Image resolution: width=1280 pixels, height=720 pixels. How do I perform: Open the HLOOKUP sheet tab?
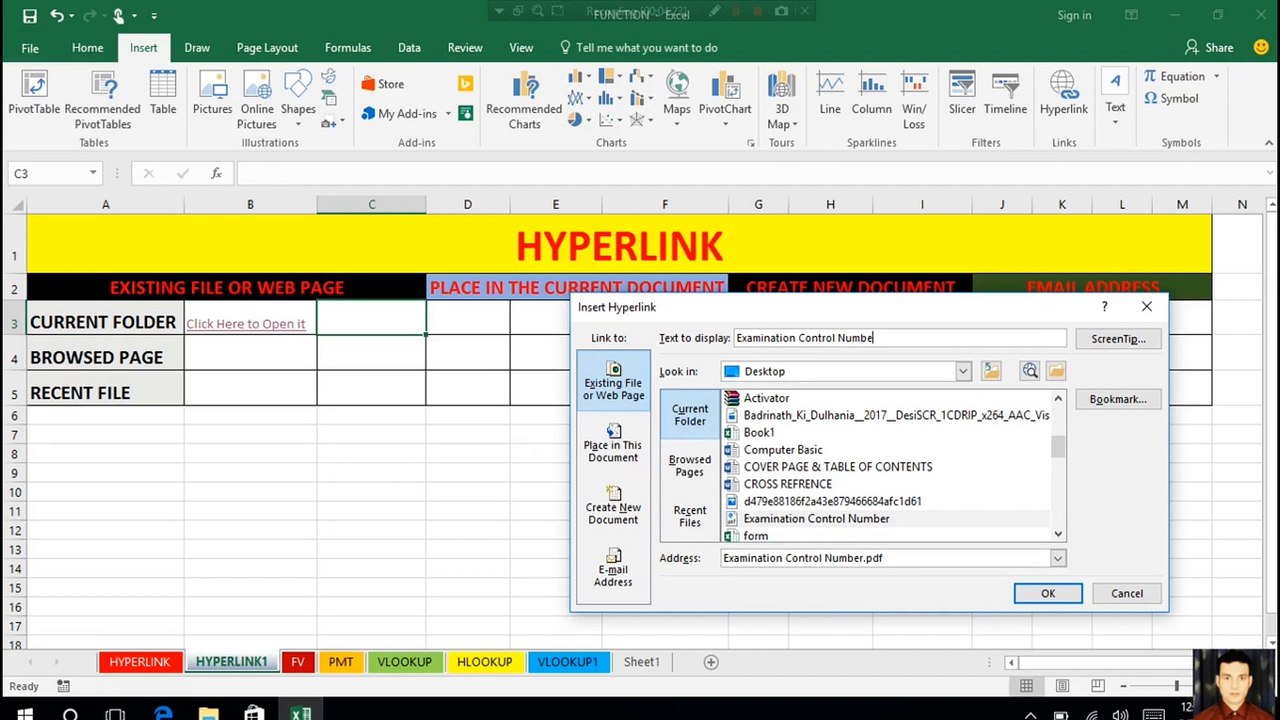click(x=484, y=662)
